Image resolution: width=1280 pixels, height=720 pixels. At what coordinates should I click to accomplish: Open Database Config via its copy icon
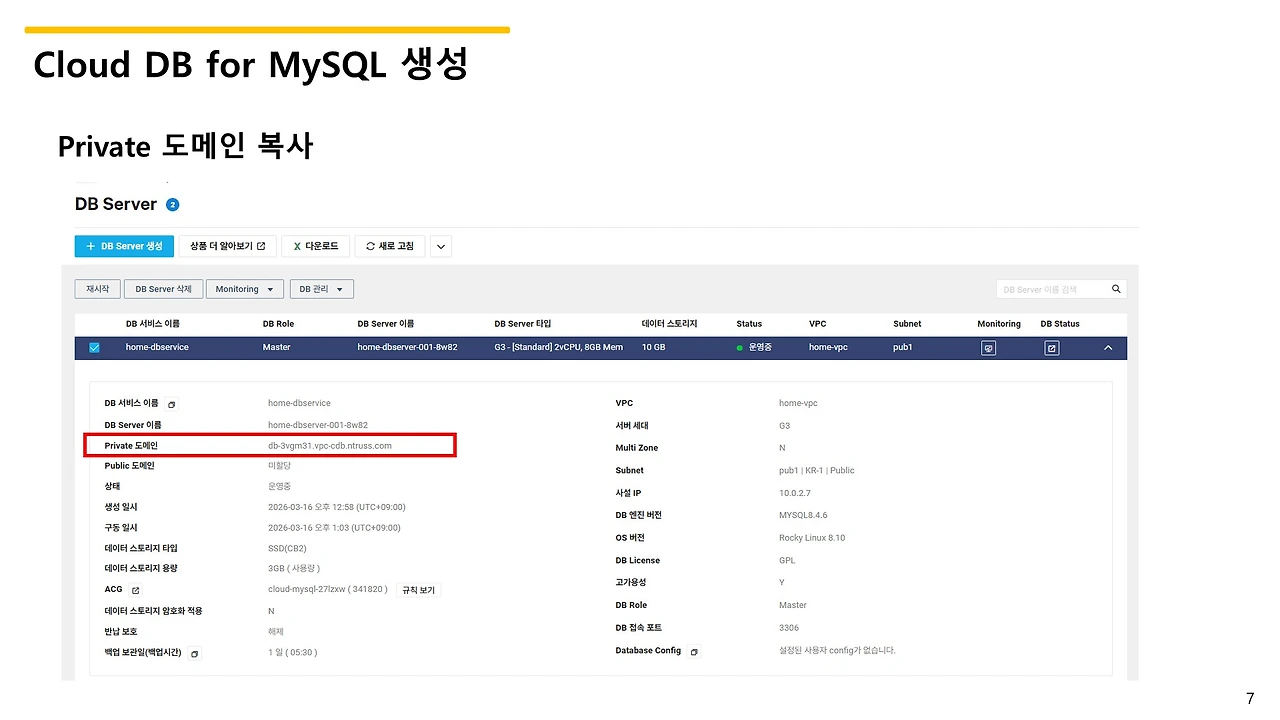click(694, 650)
